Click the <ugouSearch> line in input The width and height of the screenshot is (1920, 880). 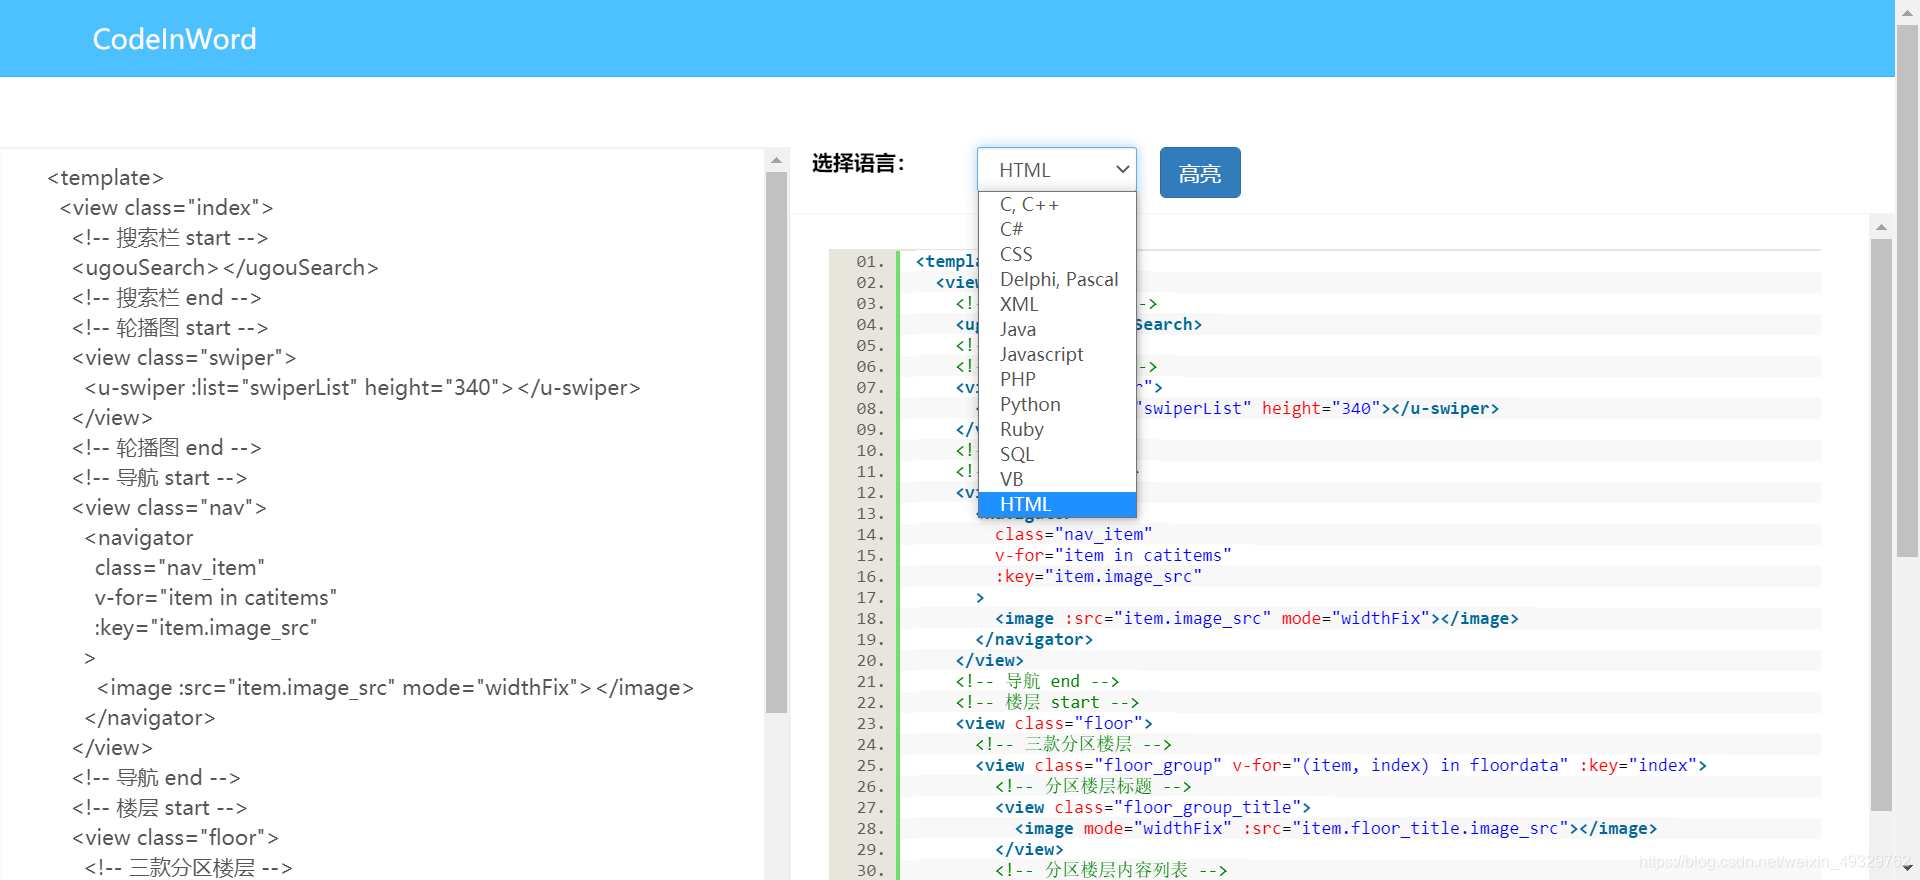click(x=225, y=268)
